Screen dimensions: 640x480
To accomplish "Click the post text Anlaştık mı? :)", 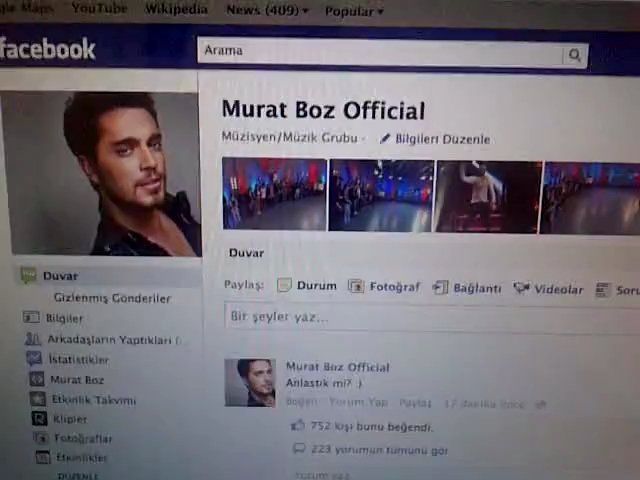I will click(x=324, y=383).
